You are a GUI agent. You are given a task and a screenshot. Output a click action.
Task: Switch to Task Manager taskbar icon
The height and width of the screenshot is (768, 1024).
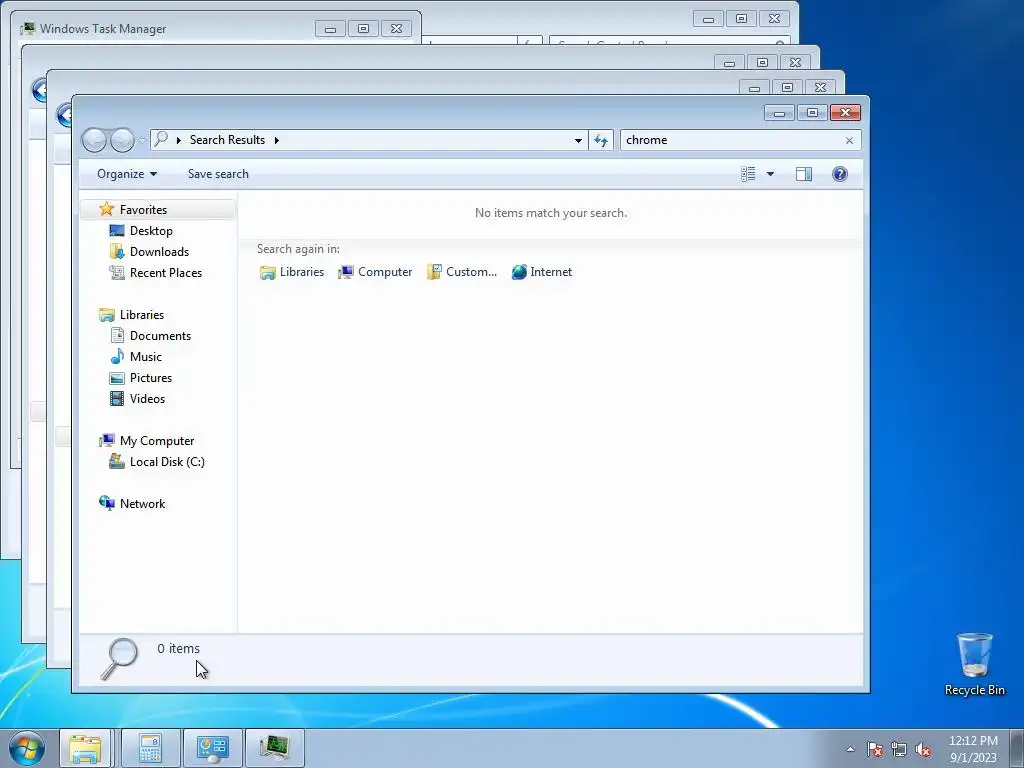click(275, 748)
